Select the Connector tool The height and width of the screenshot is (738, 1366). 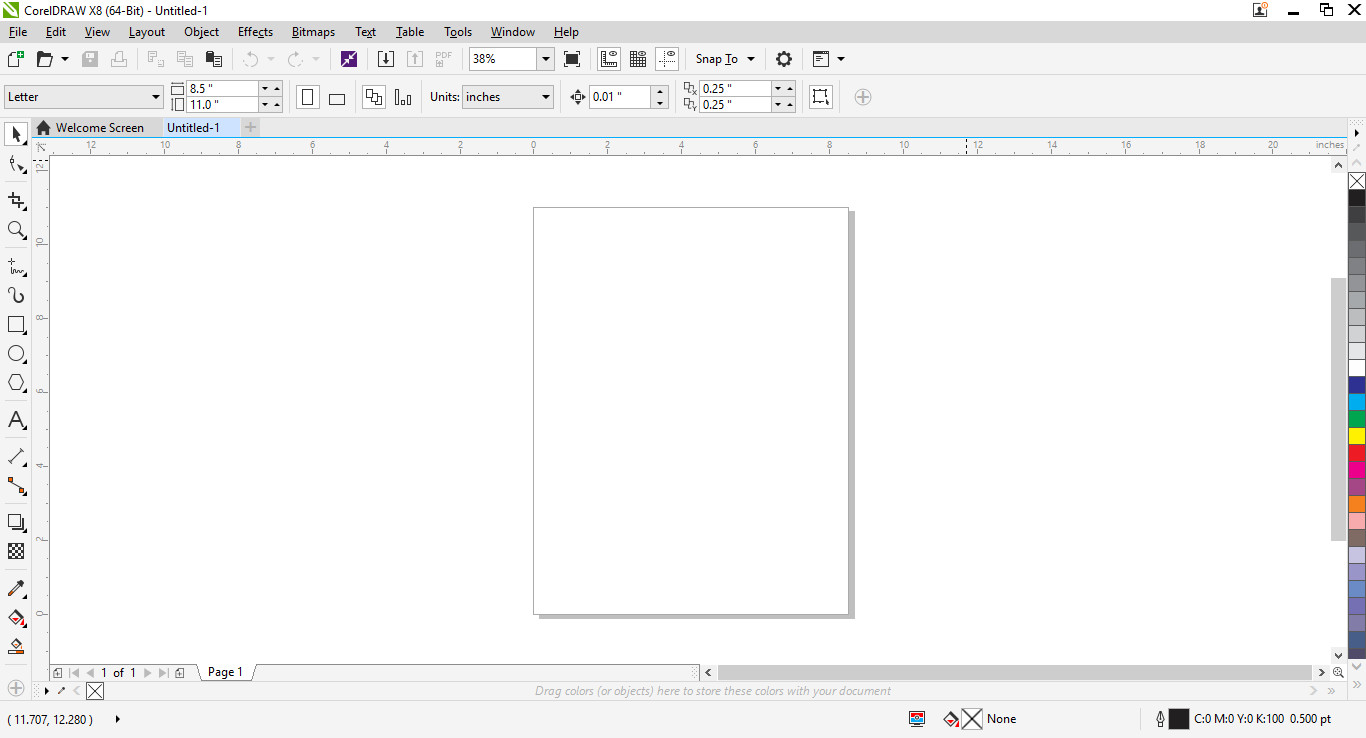point(17,486)
